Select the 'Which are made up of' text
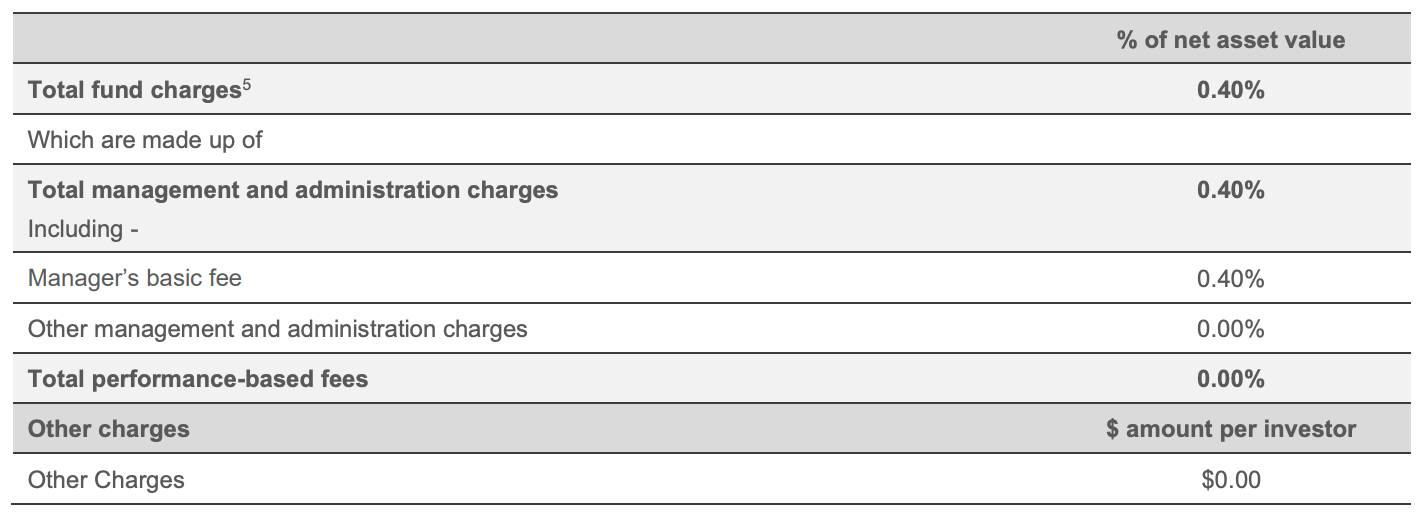Image resolution: width=1424 pixels, height=522 pixels. (x=145, y=140)
